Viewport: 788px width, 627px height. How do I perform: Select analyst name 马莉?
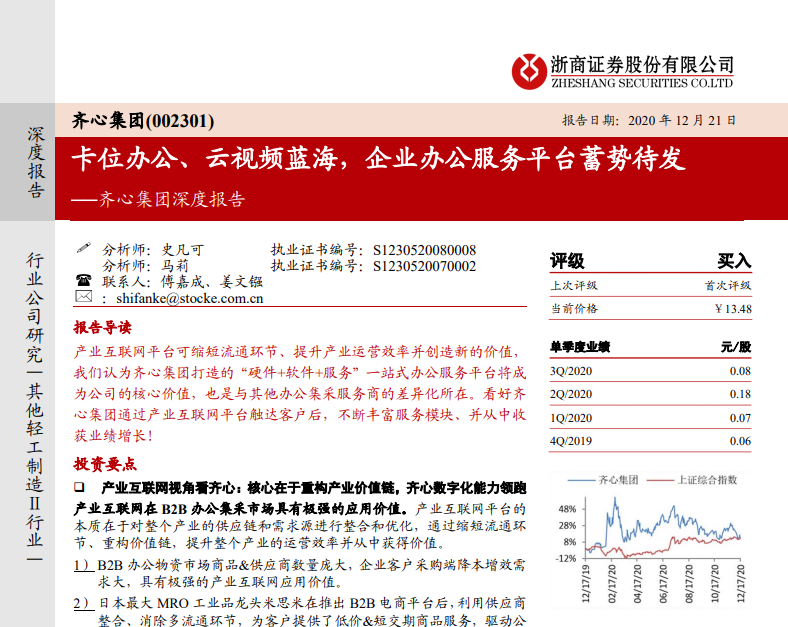[175, 266]
